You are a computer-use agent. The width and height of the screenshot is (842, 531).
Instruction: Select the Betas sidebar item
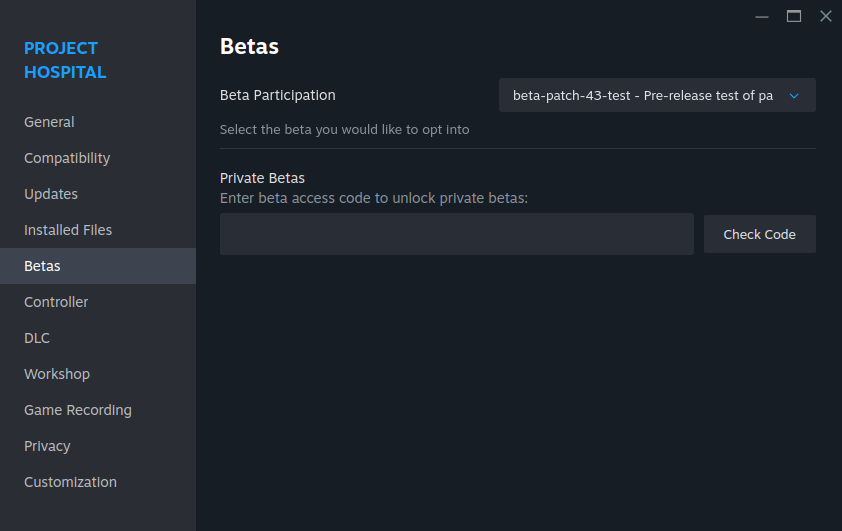coord(42,266)
